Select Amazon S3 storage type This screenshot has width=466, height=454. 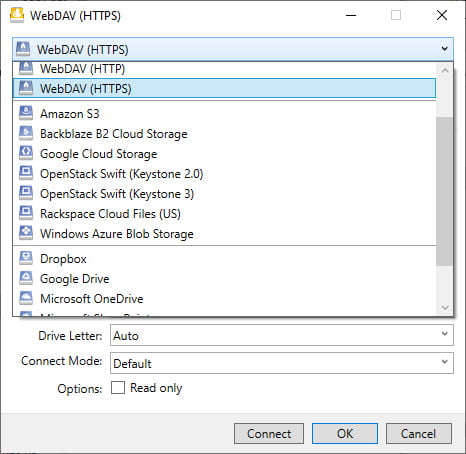224,114
